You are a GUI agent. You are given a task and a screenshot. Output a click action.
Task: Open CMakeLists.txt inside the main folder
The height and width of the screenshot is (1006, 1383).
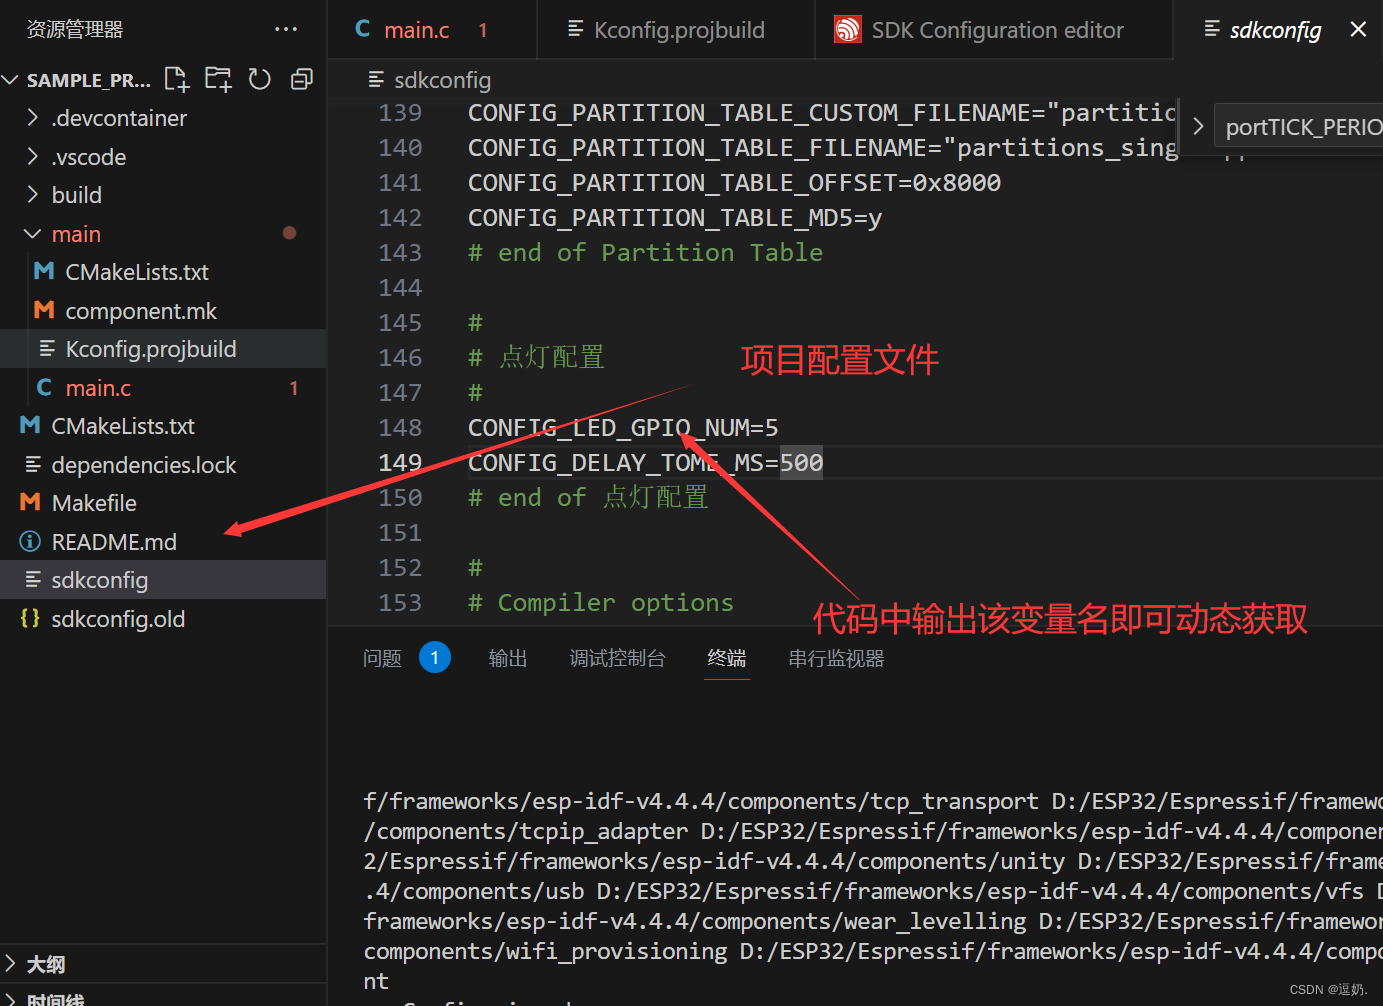coord(163,271)
